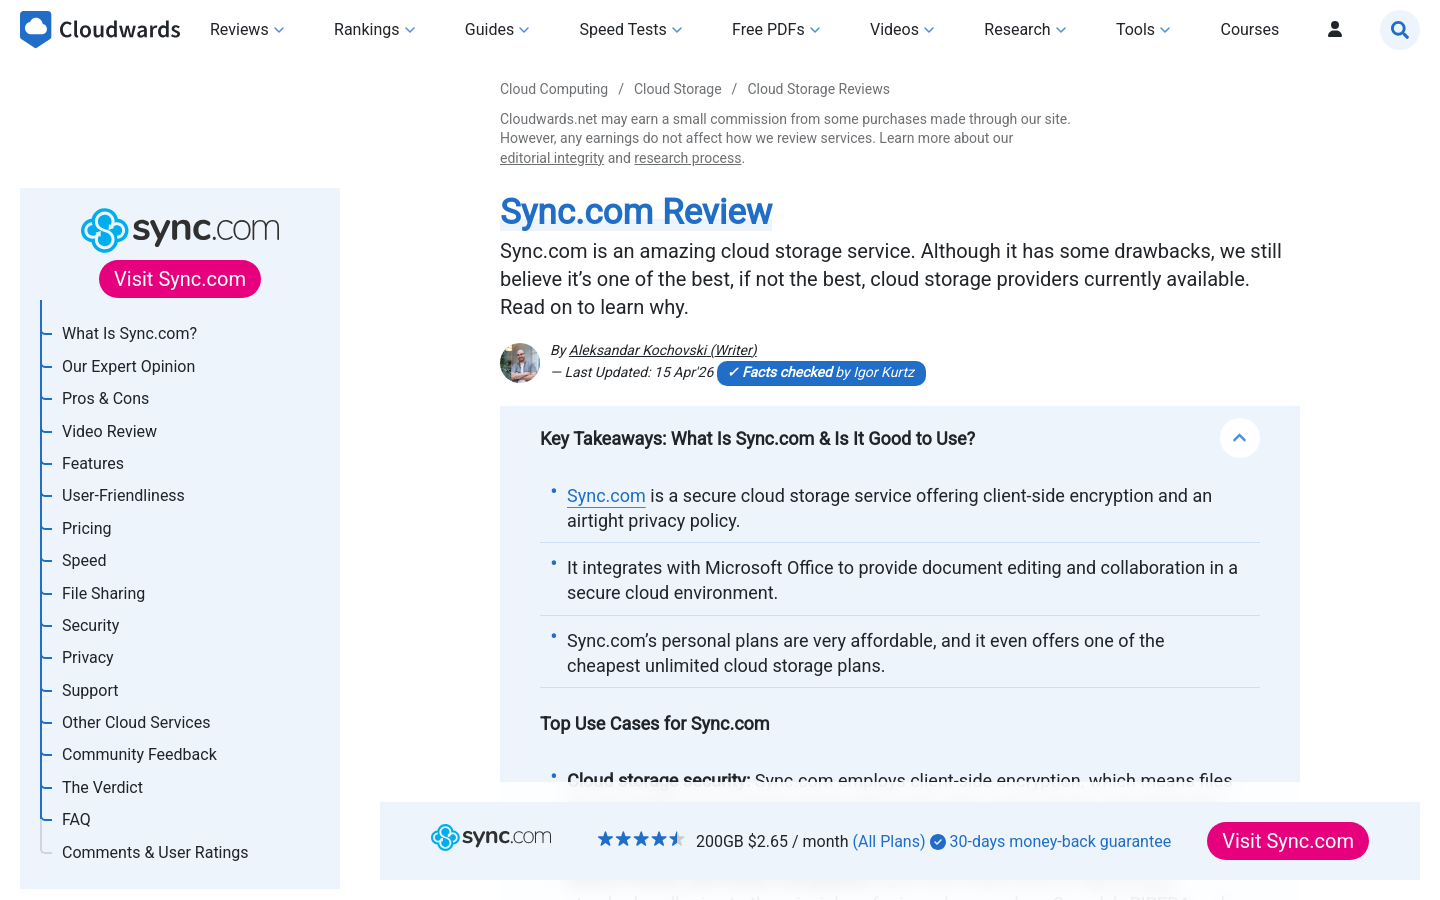Open the Rankings dropdown menu
The width and height of the screenshot is (1440, 900).
pos(374,30)
